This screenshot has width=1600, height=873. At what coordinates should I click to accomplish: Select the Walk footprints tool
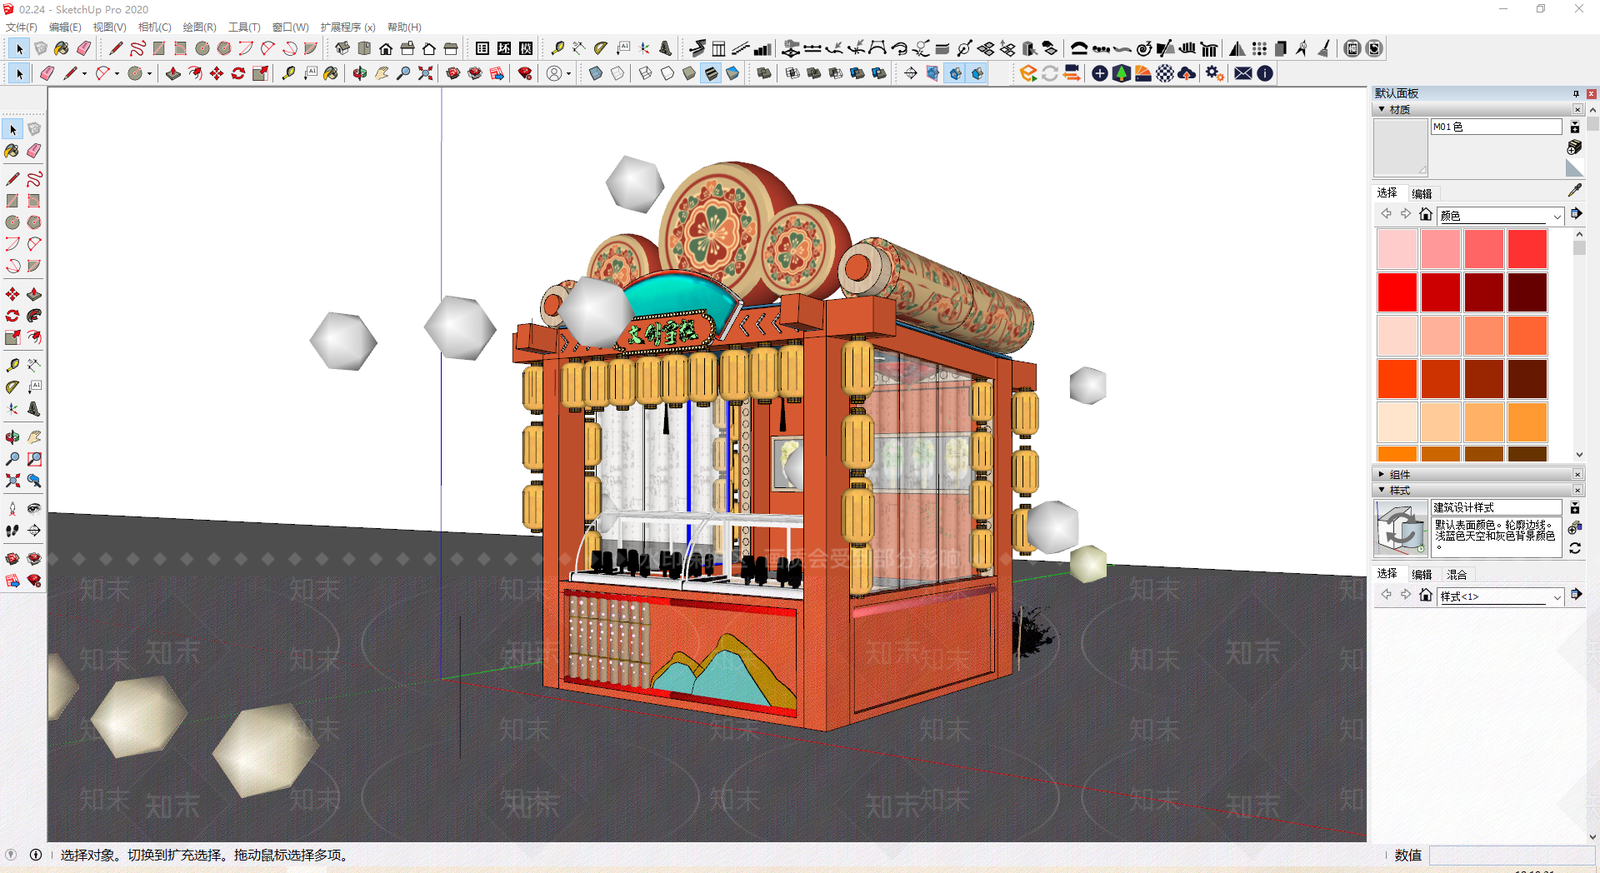click(12, 531)
